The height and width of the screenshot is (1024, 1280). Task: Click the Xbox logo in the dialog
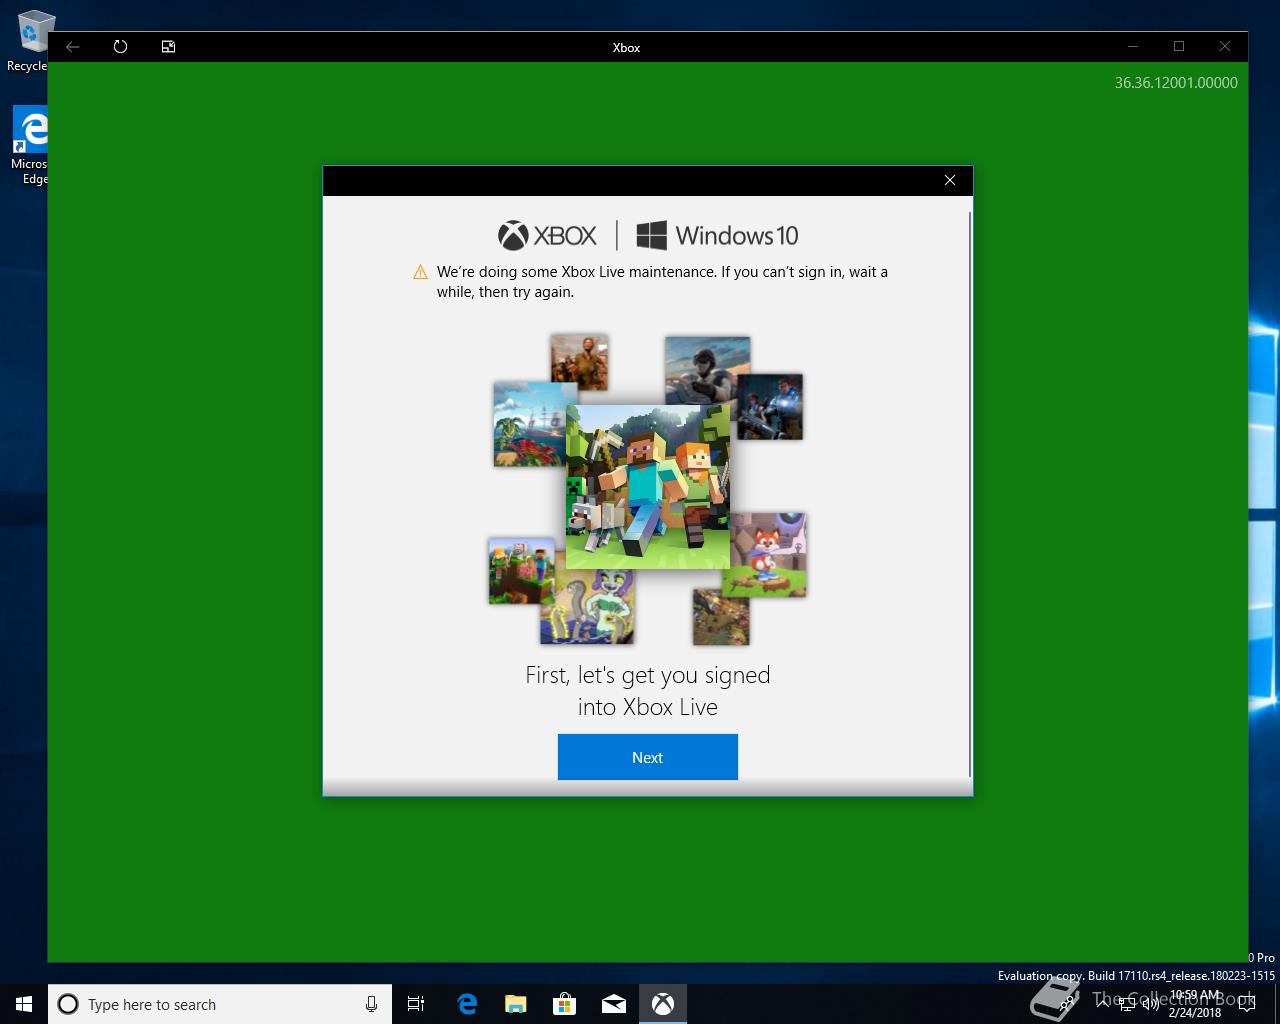tap(547, 236)
